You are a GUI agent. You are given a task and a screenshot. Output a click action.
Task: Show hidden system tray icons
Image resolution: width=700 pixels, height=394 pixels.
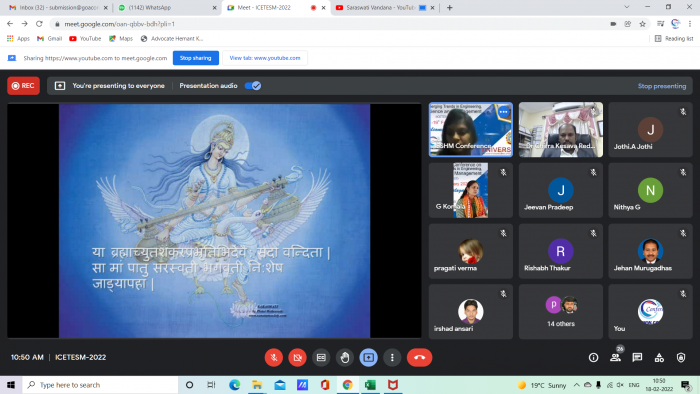576,385
